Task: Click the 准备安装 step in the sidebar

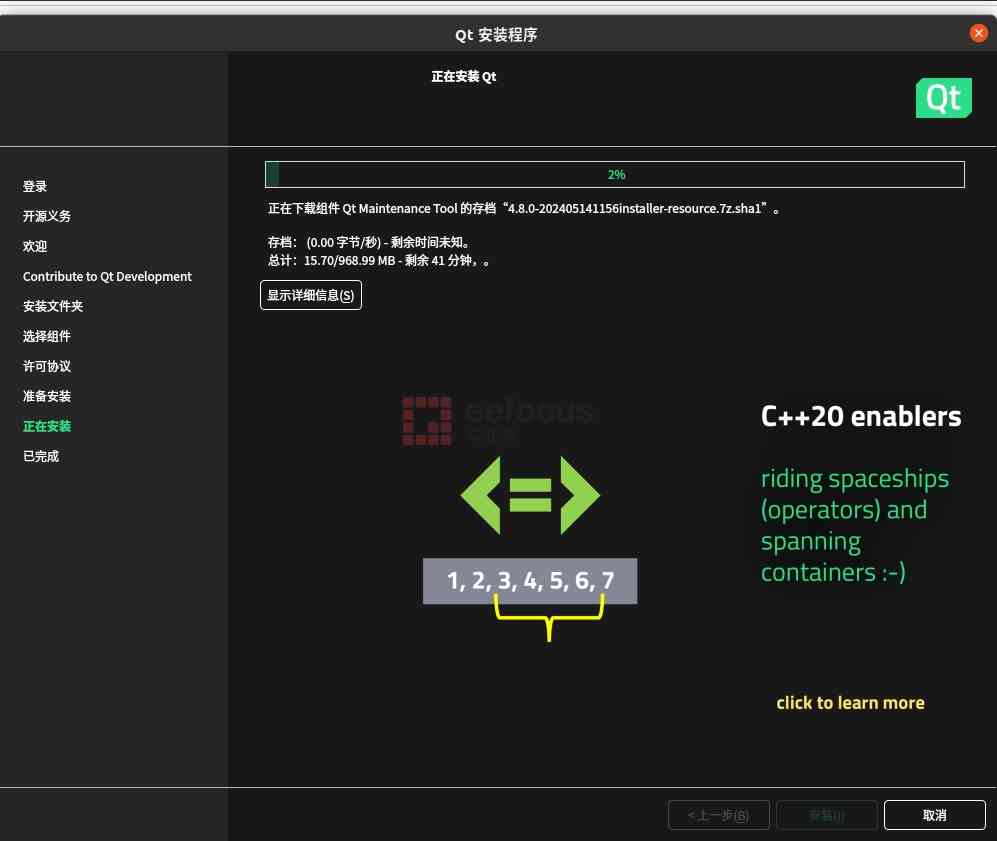Action: point(47,396)
